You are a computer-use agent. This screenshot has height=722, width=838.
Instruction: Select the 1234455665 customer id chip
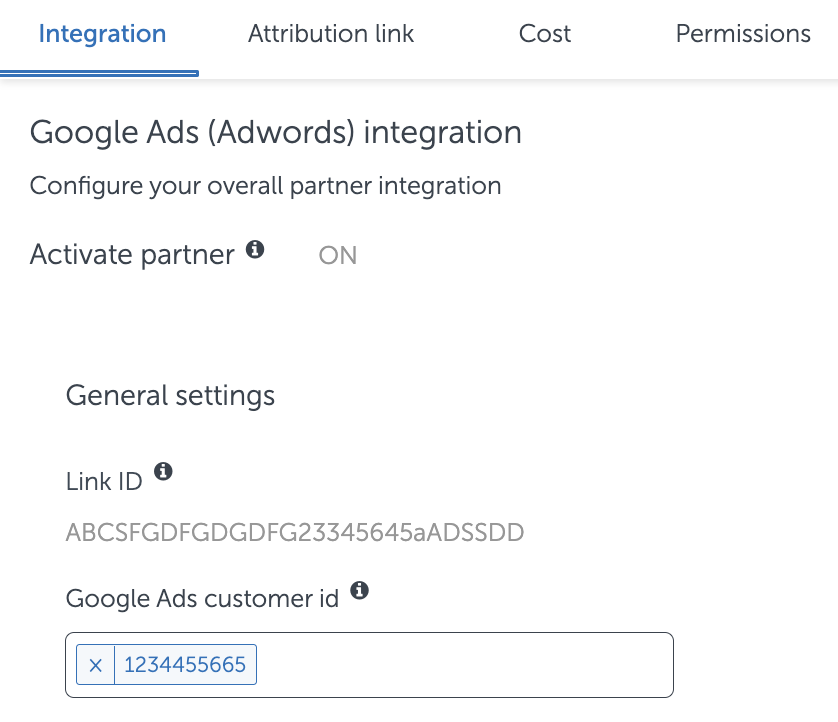tap(185, 665)
